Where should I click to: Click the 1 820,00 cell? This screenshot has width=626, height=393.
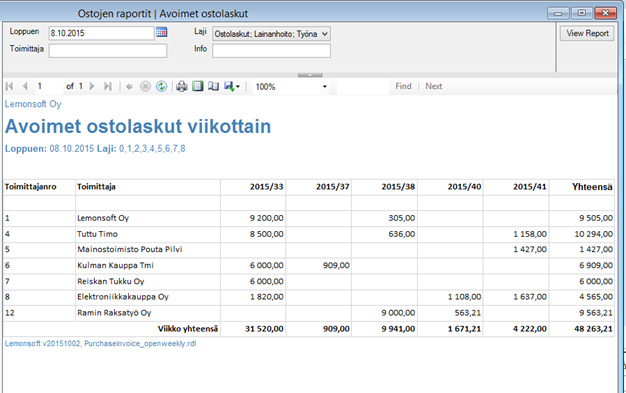(267, 297)
